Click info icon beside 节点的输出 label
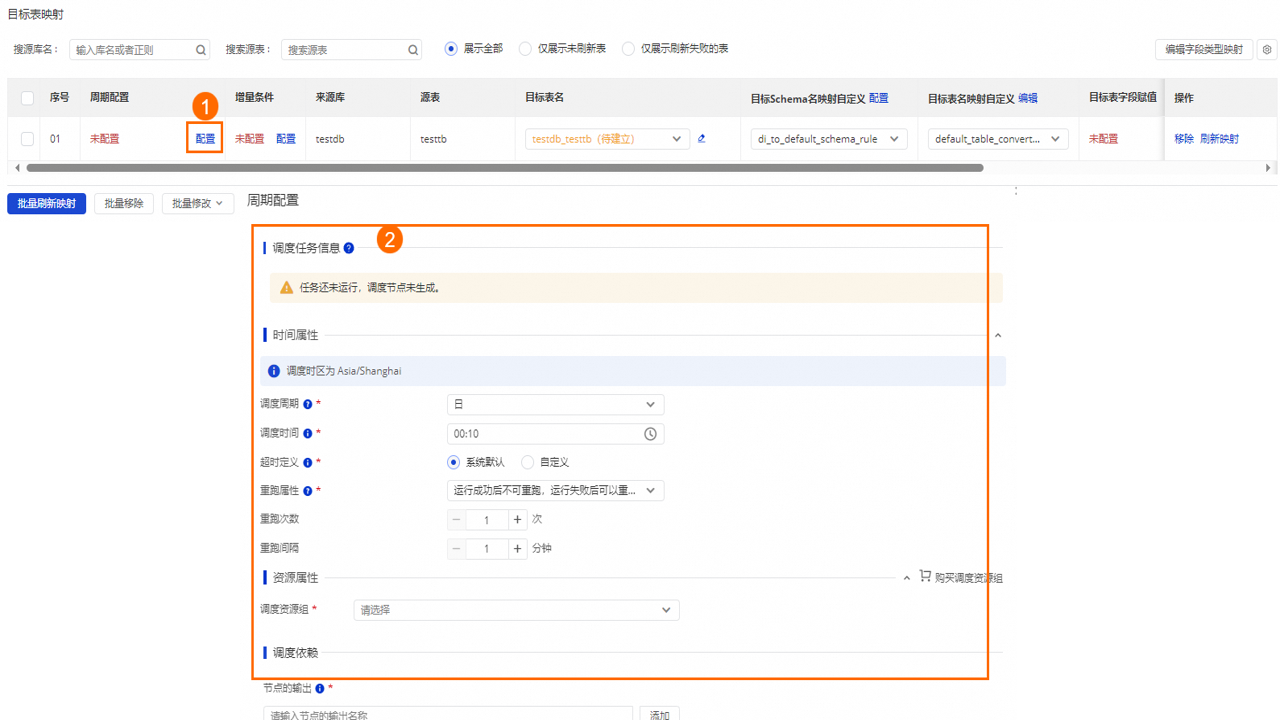The height and width of the screenshot is (720, 1280). tap(320, 689)
